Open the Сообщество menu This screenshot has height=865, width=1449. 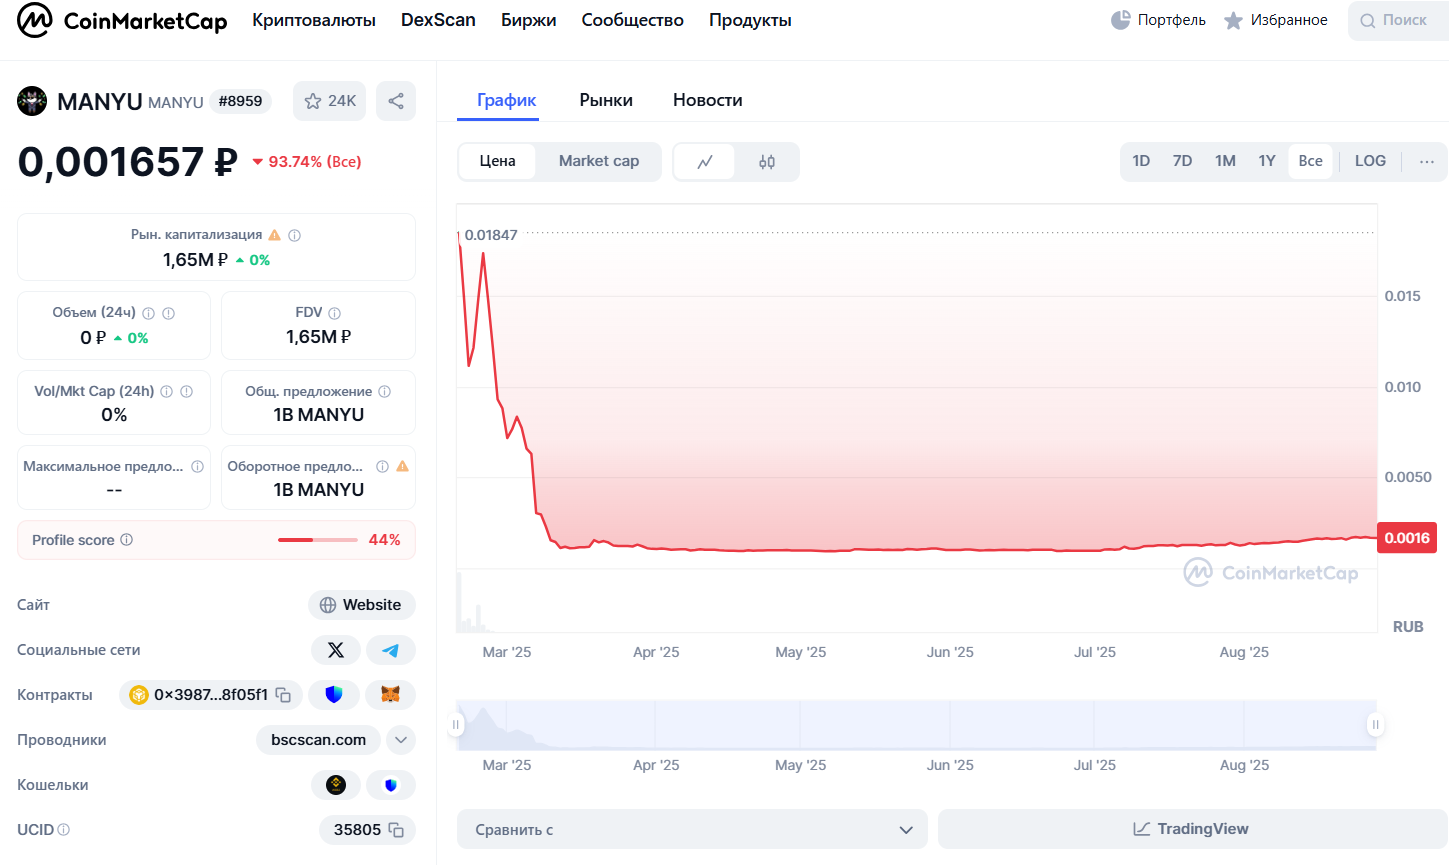[633, 20]
